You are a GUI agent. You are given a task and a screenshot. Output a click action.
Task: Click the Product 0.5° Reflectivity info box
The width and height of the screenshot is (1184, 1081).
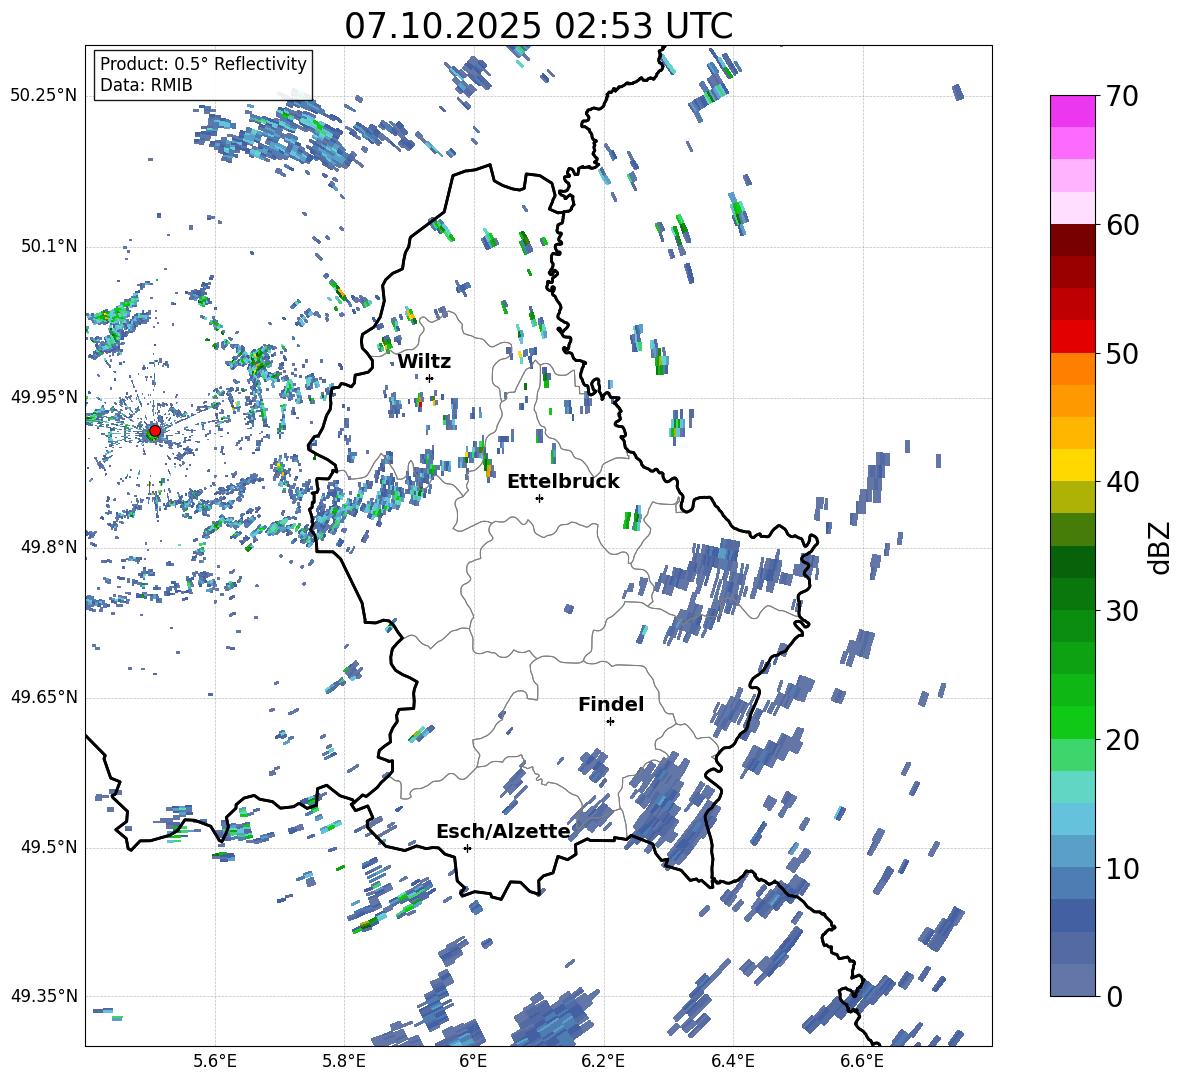203,75
